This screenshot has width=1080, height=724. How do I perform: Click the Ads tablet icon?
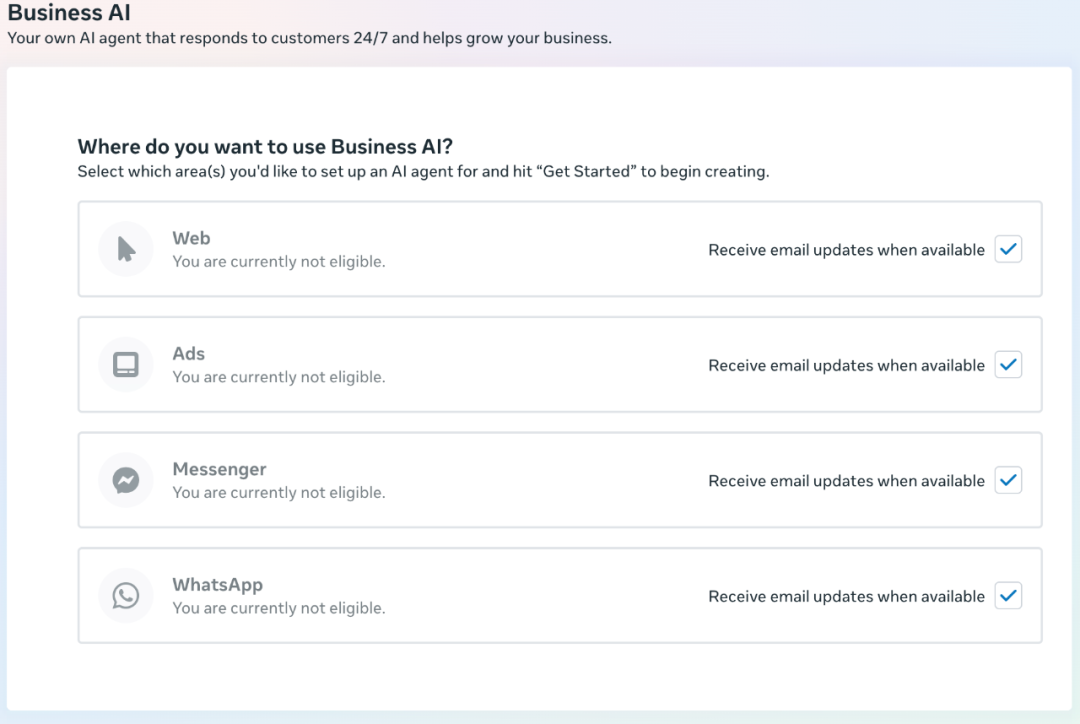(126, 365)
